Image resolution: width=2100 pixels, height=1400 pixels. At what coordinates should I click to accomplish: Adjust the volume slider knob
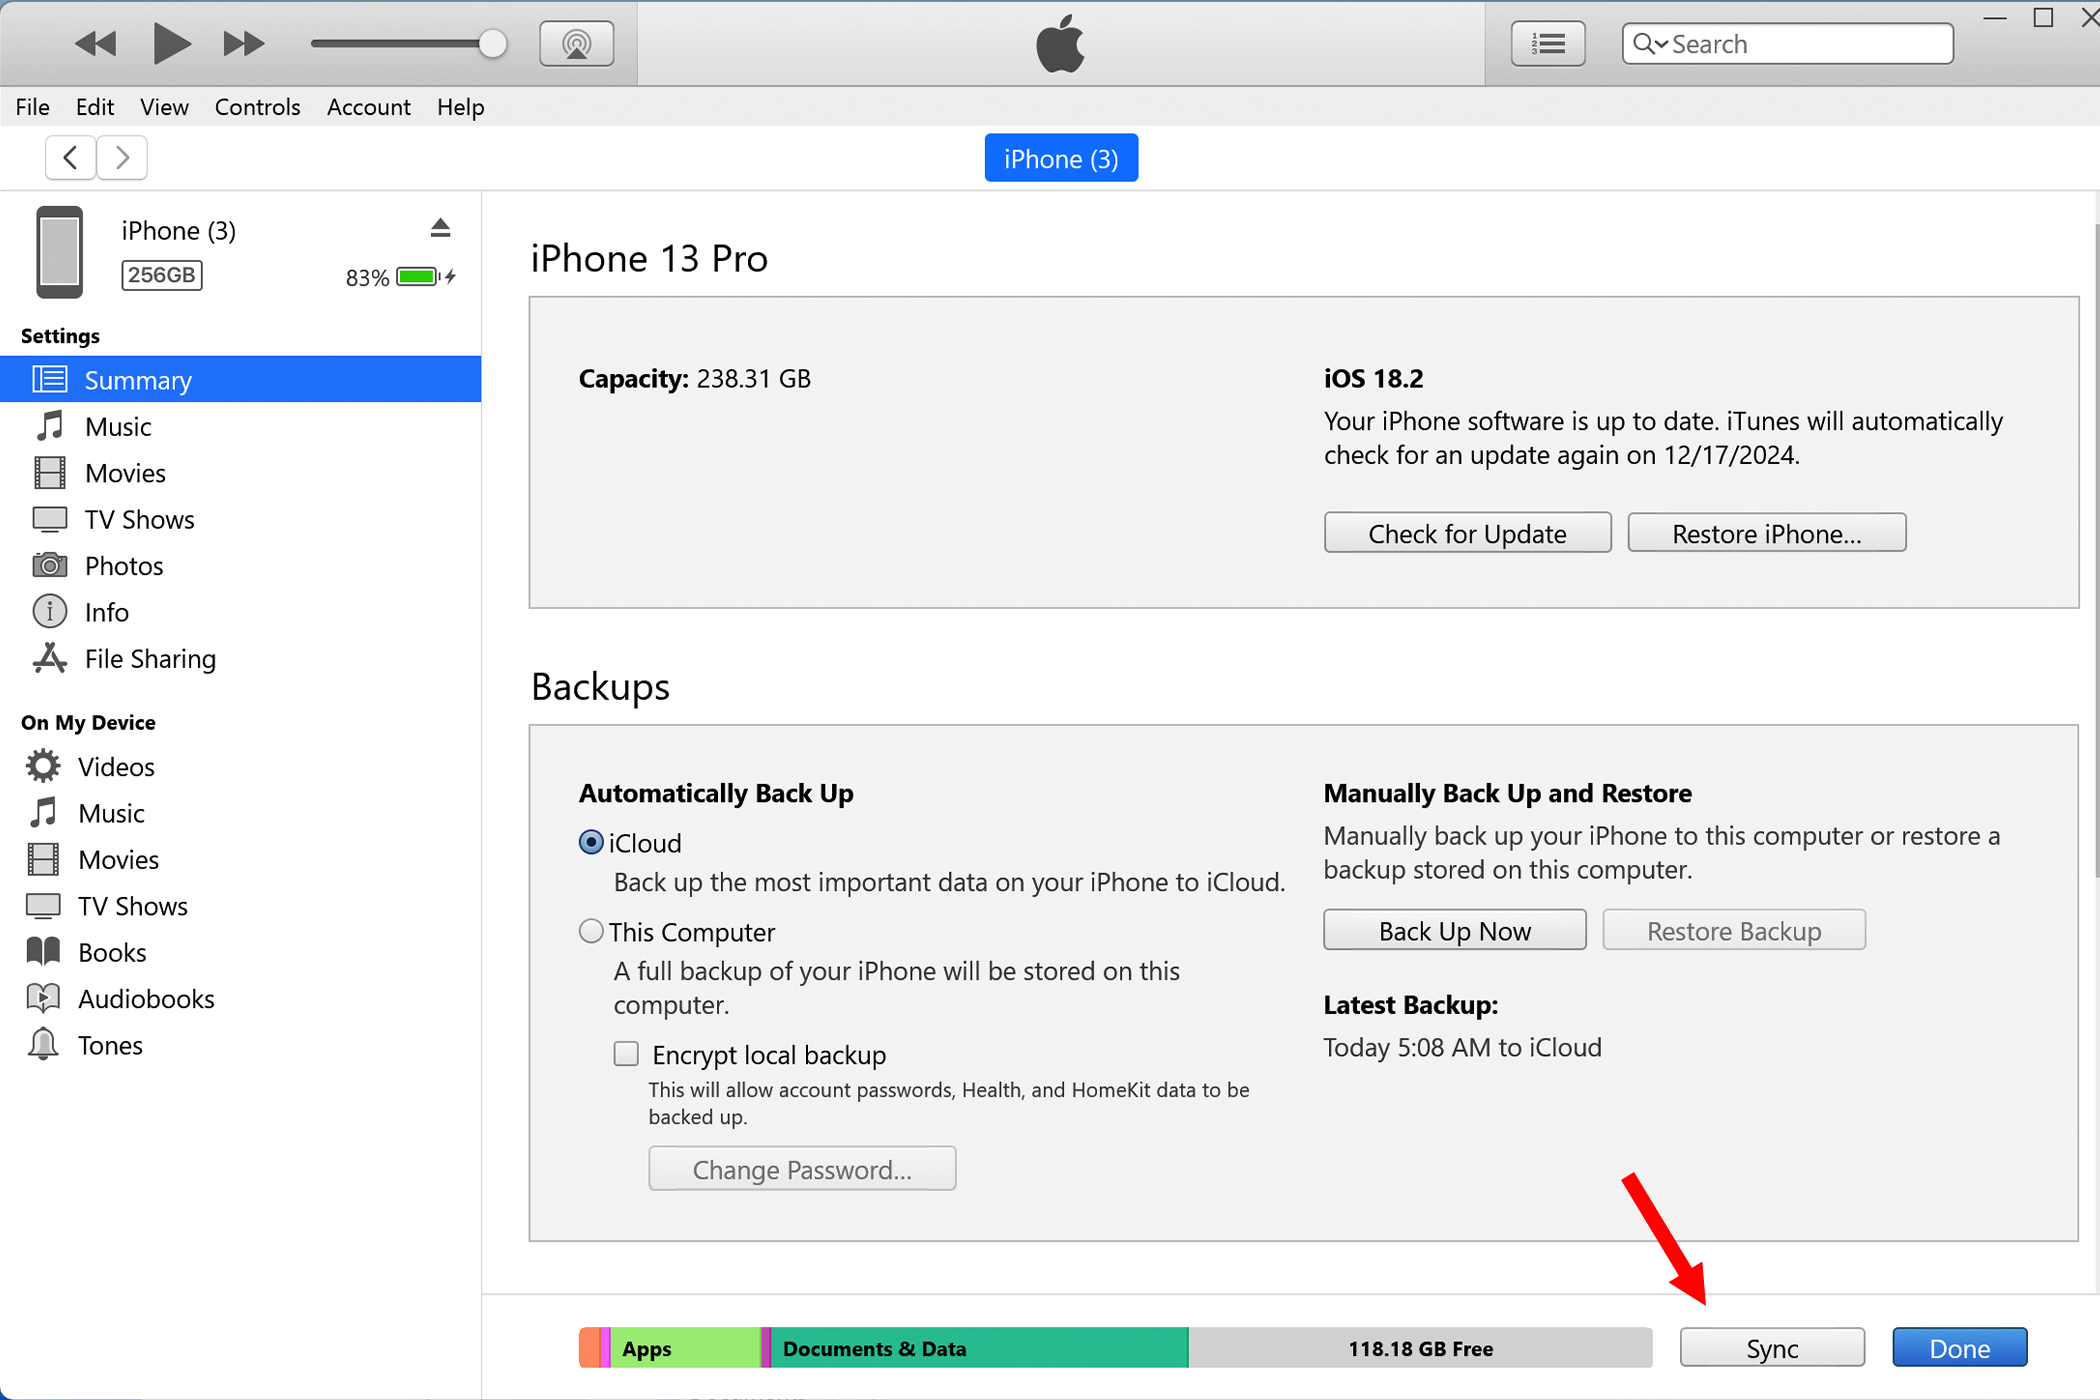(492, 44)
